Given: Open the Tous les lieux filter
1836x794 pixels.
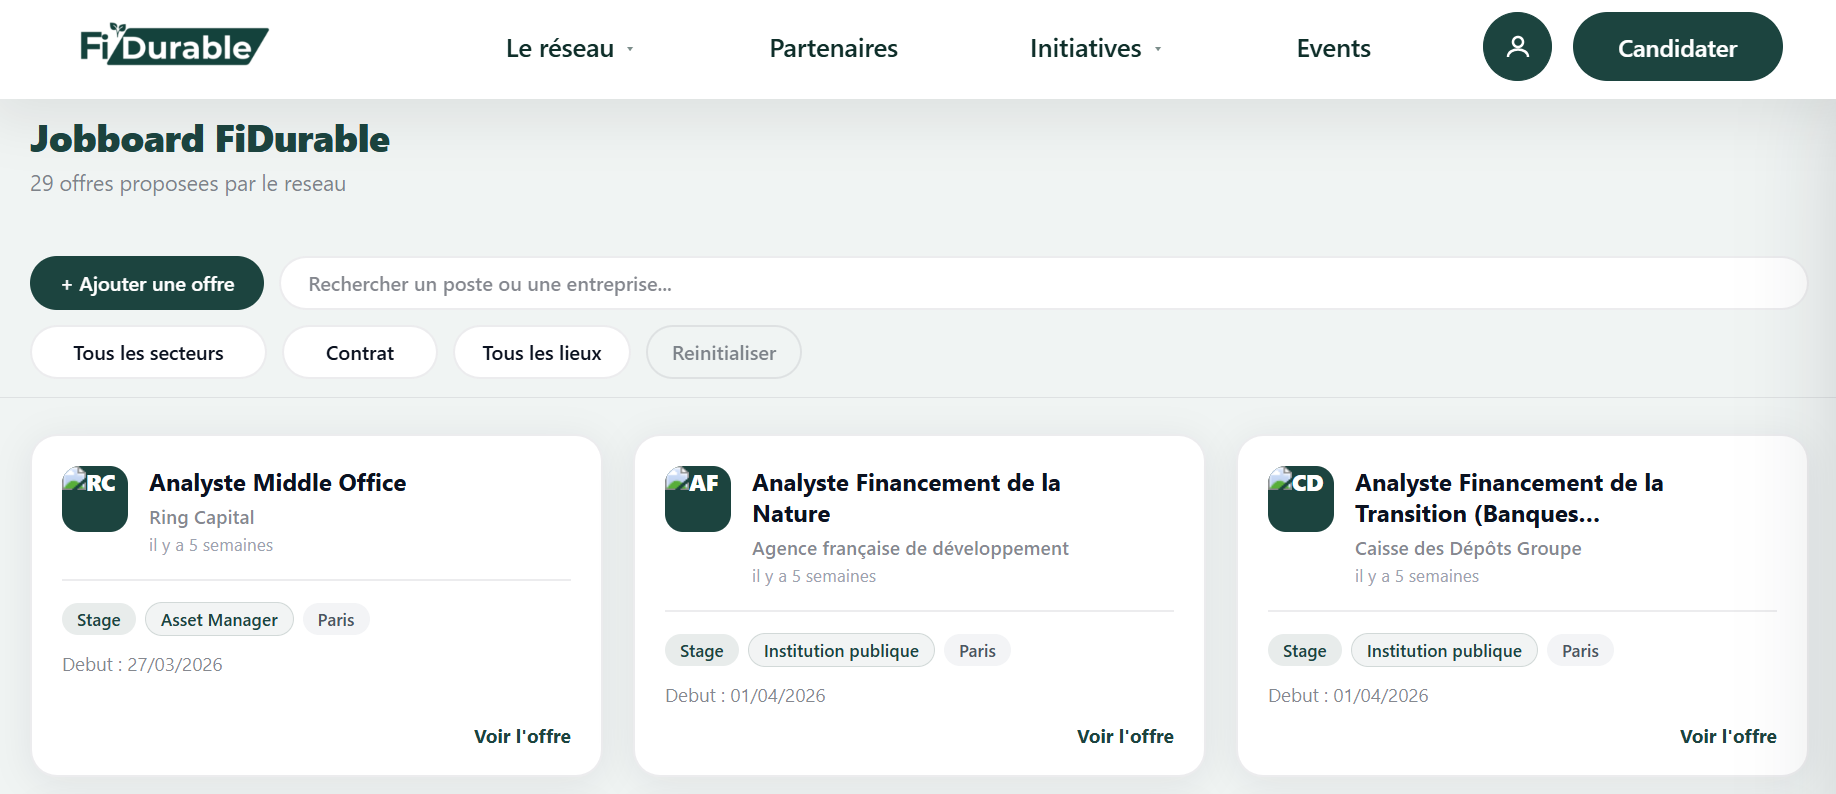Looking at the screenshot, I should (x=542, y=353).
